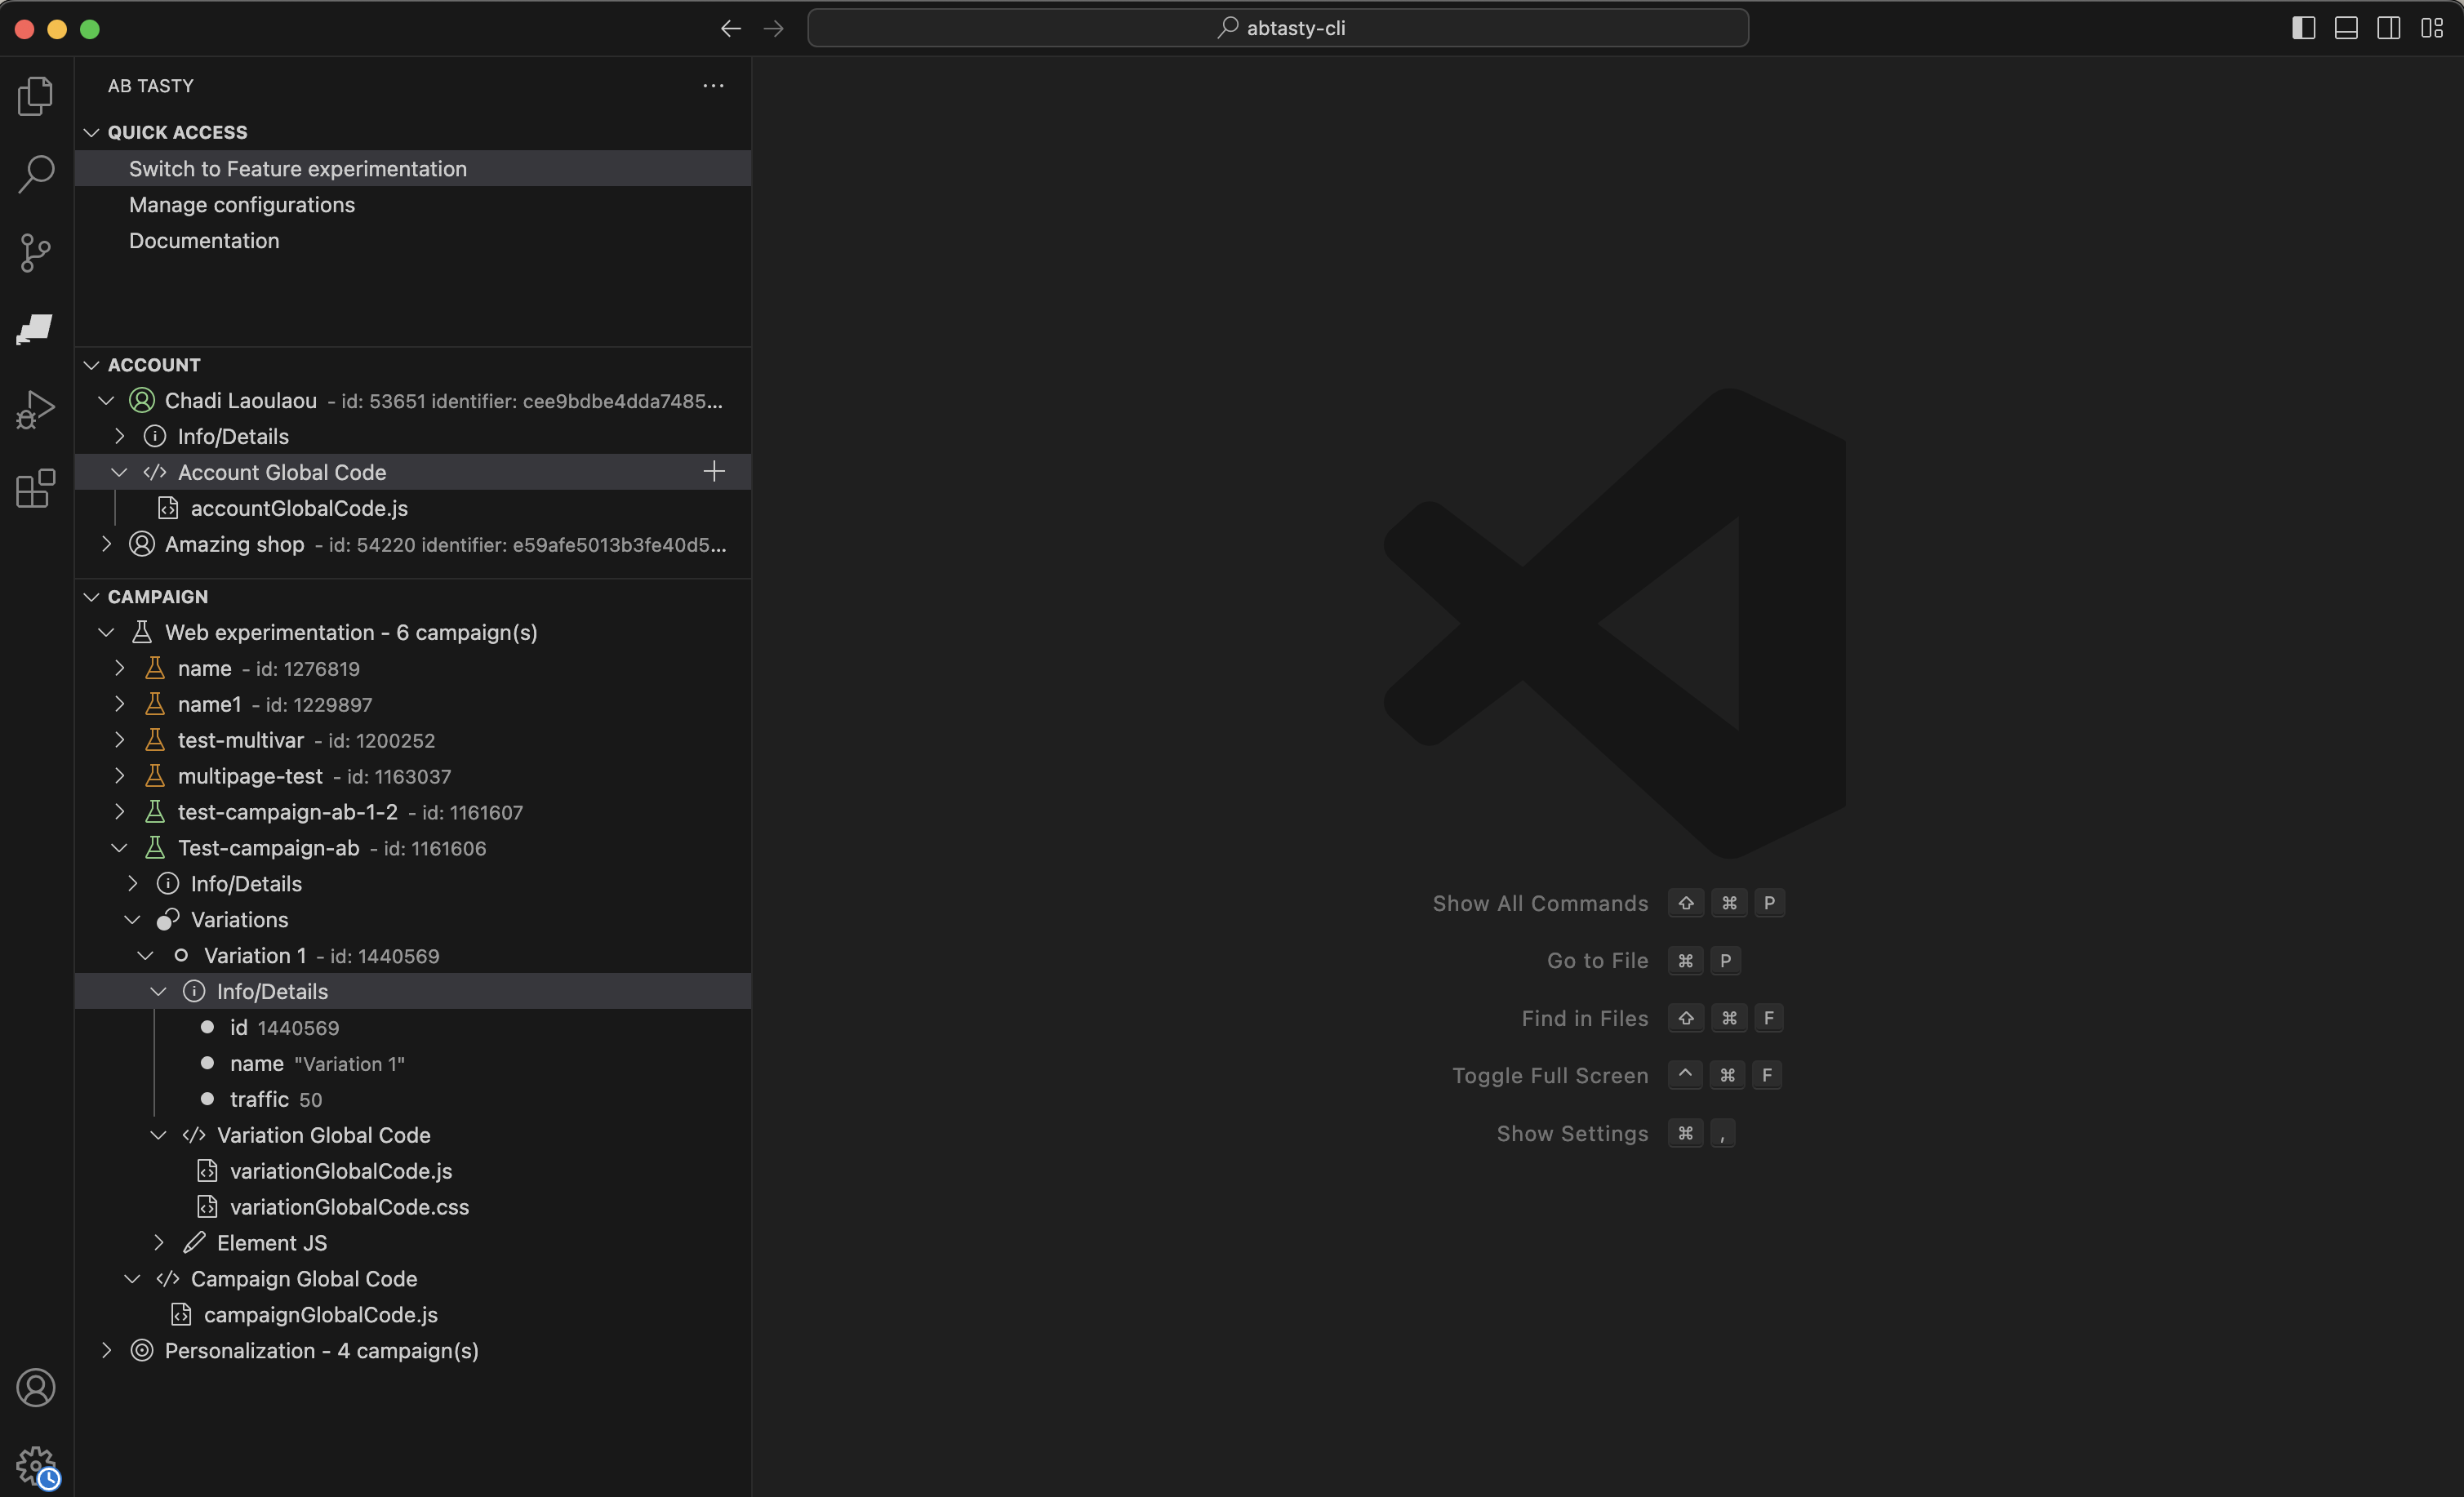
Task: Click the search/magnifier icon in sidebar
Action: (35, 172)
